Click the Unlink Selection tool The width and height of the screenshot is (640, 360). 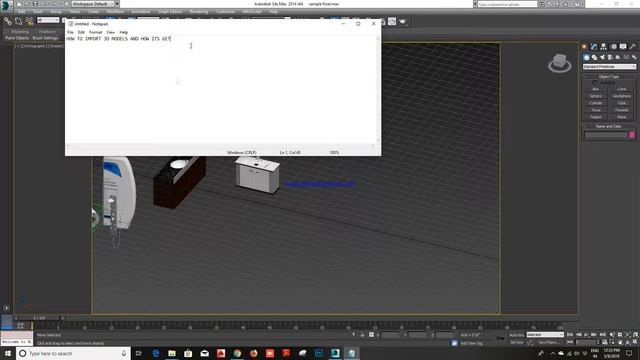[18, 21]
